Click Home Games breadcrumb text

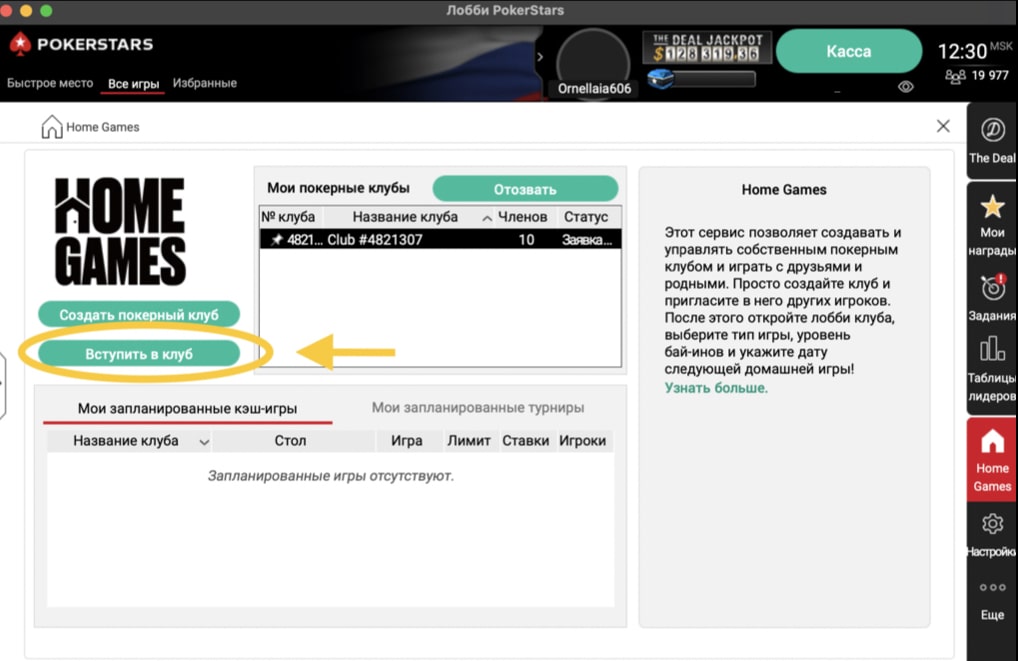pos(103,127)
